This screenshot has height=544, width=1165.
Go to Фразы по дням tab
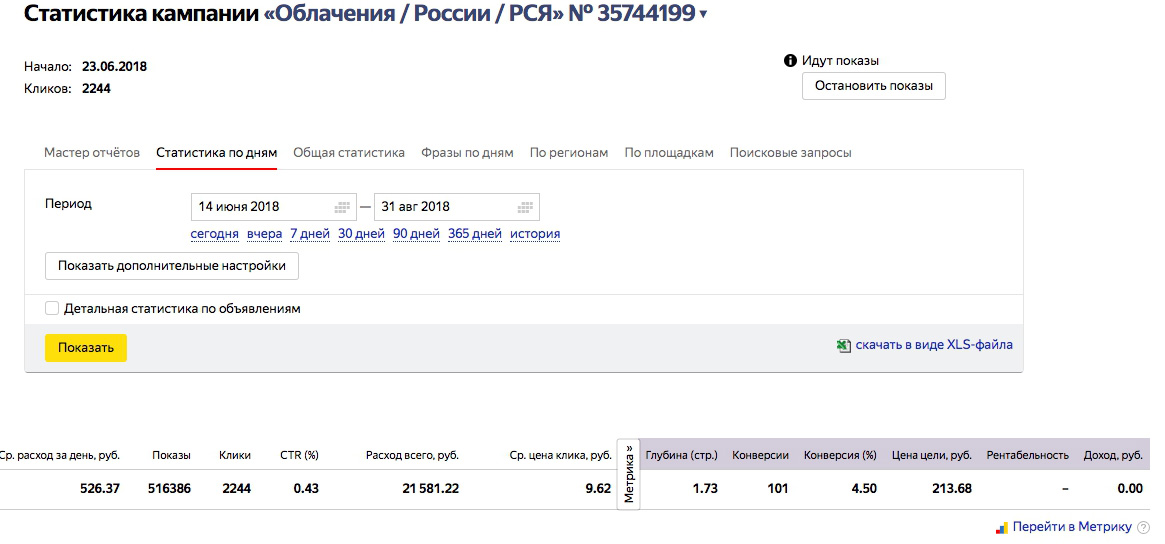pyautogui.click(x=467, y=152)
